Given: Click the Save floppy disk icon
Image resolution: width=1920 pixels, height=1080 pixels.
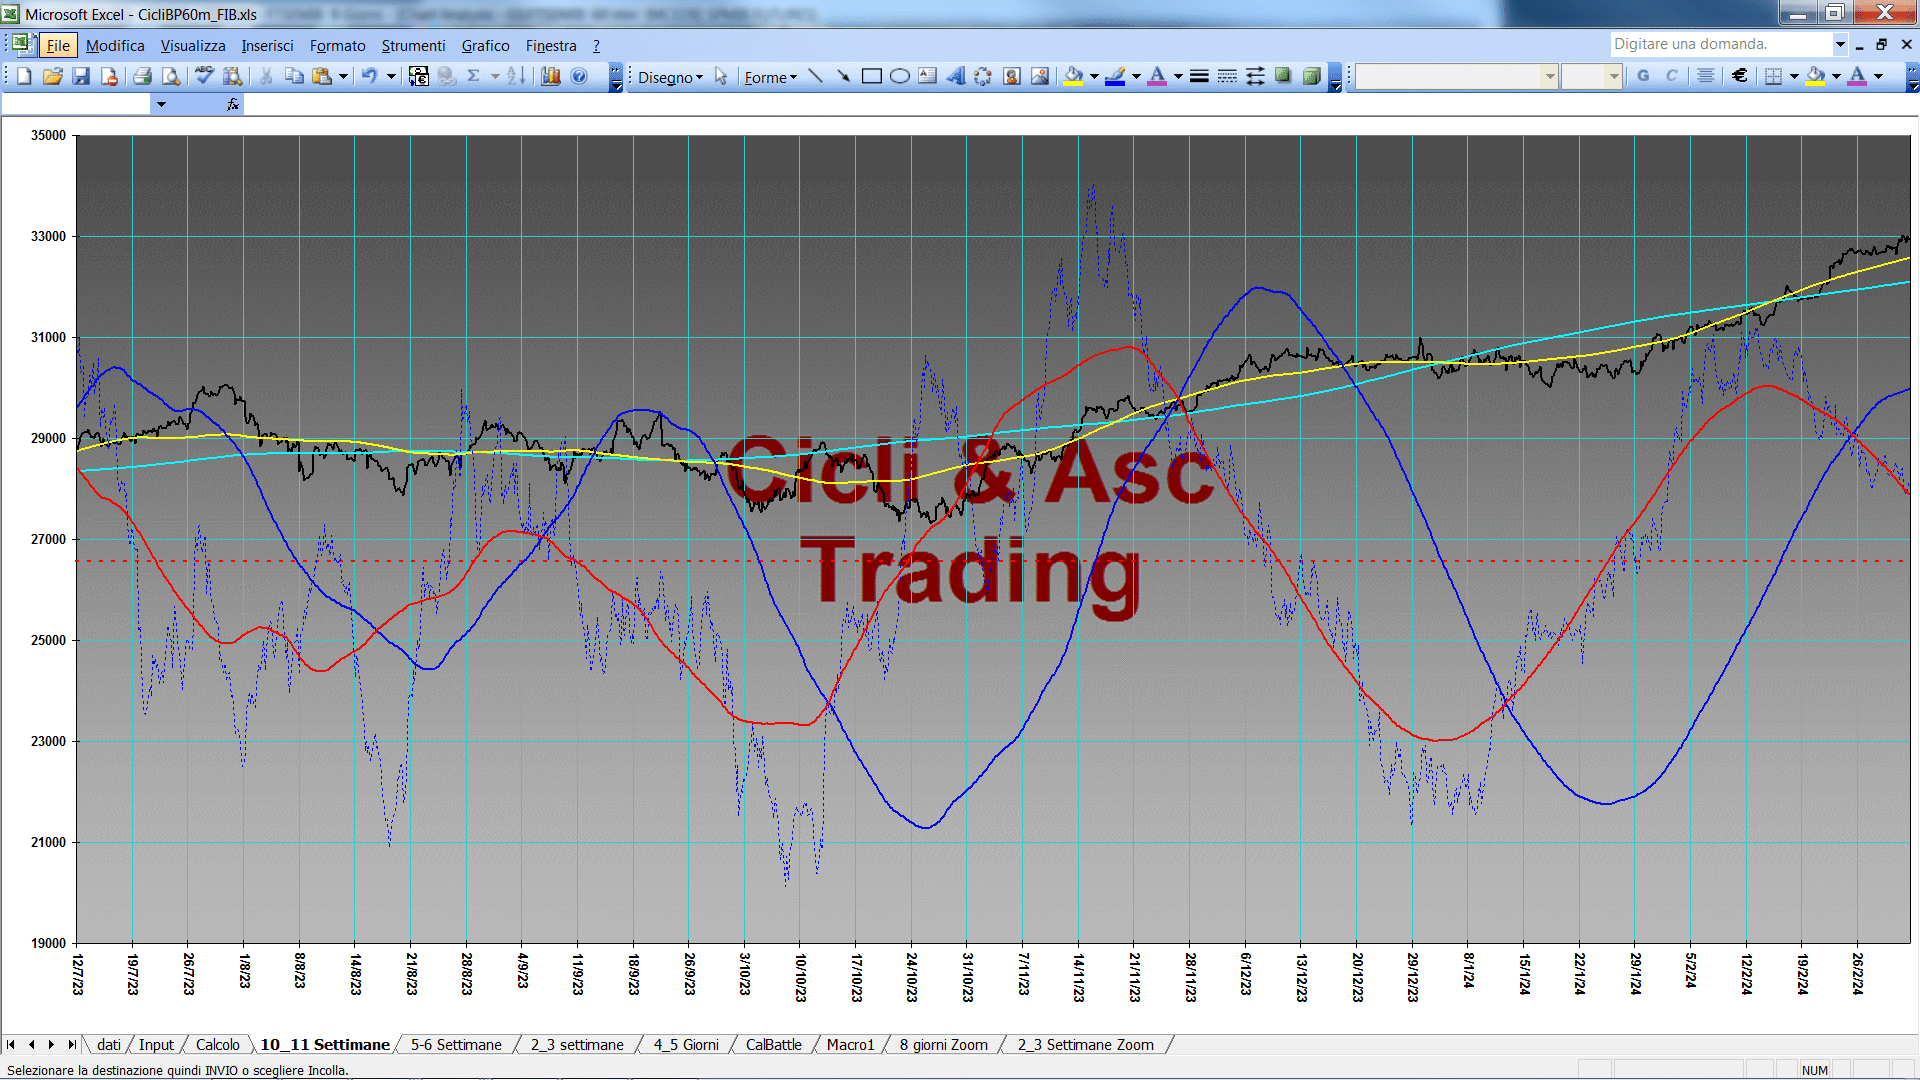Looking at the screenshot, I should [x=81, y=76].
